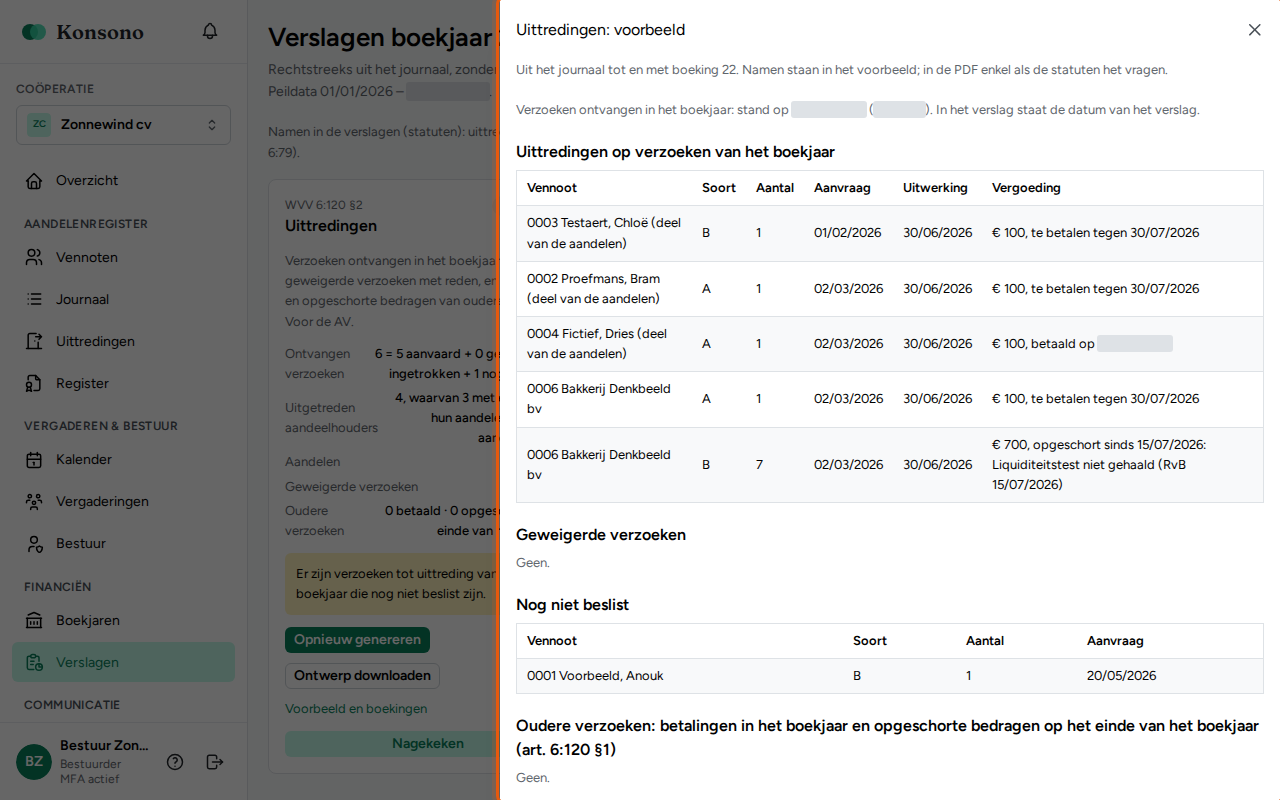This screenshot has width=1280, height=800.
Task: Click the Bestuur person icon
Action: tap(34, 544)
